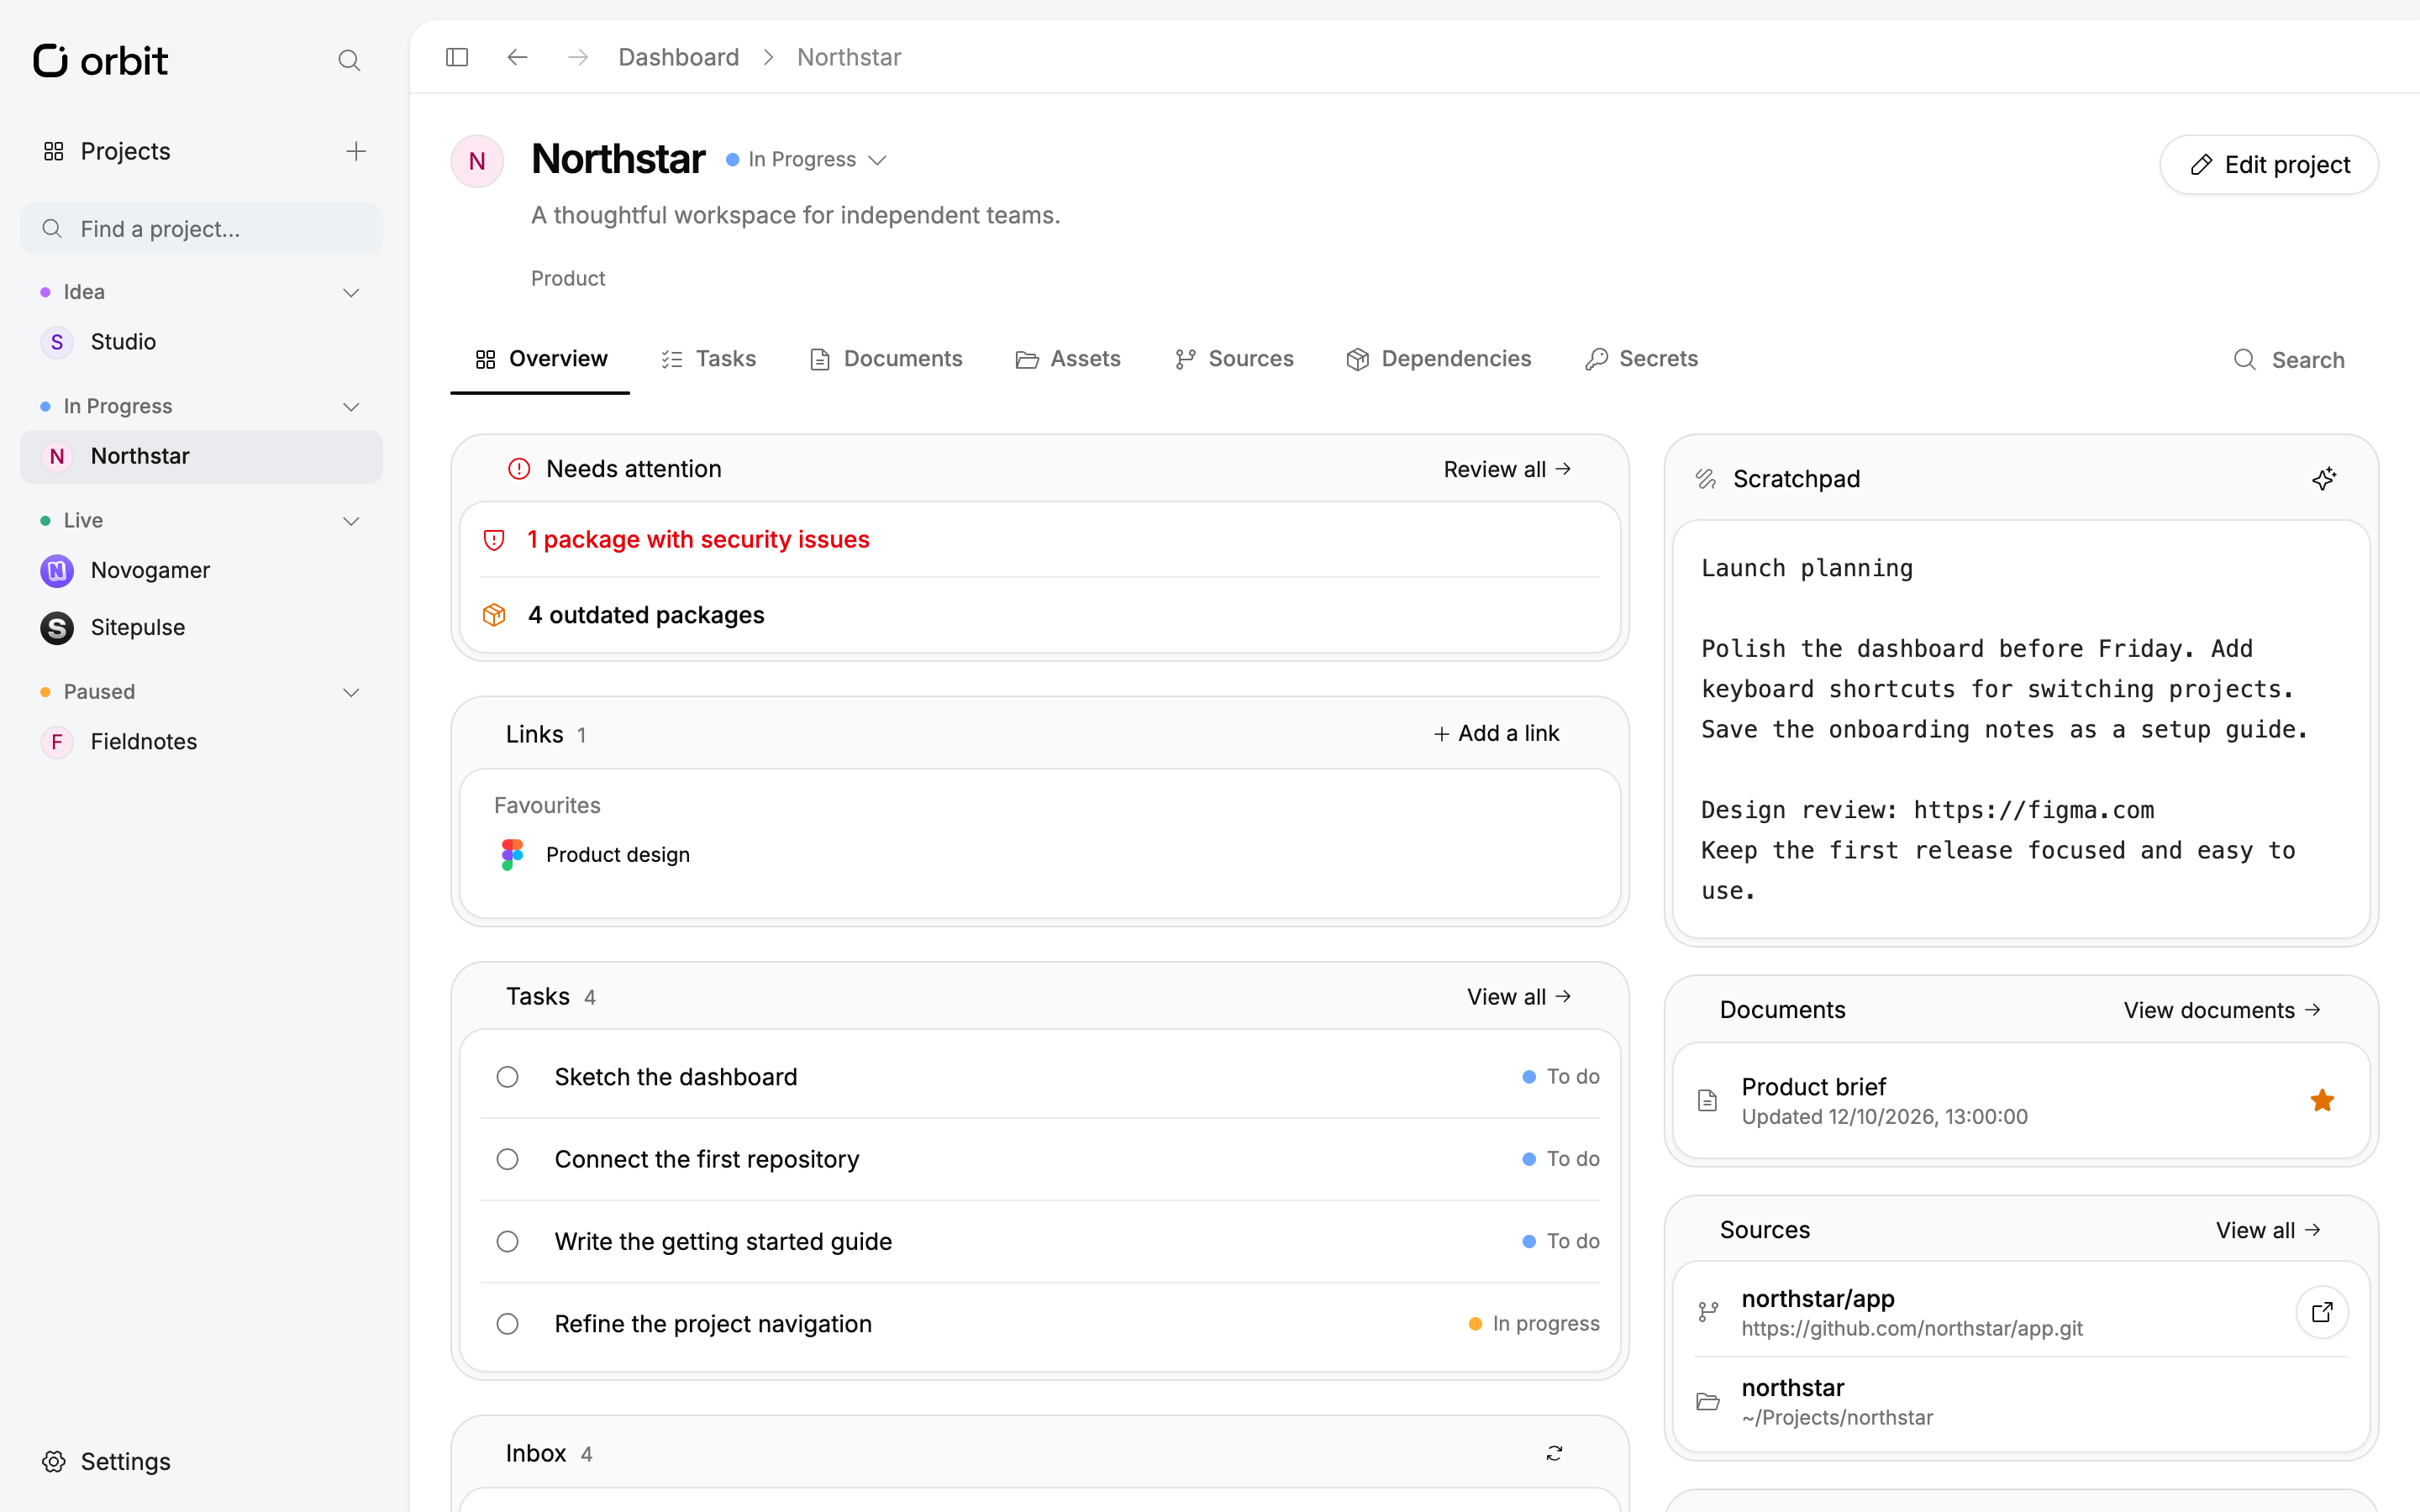Collapse the Live sidebar group
This screenshot has width=2420, height=1512.
pos(351,521)
